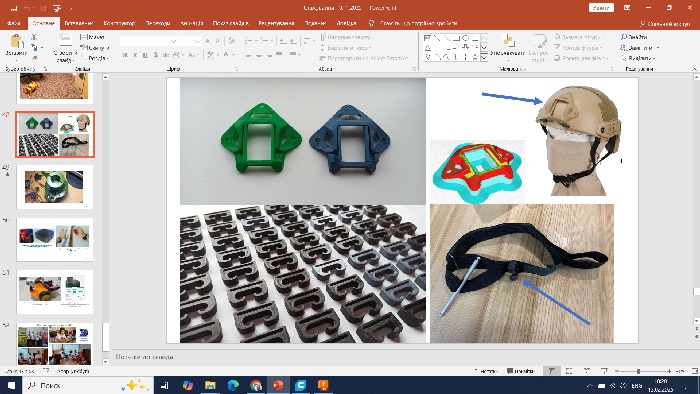700x394 pixels.
Task: Click the Microsoft Edge taskbar icon
Action: click(x=233, y=385)
